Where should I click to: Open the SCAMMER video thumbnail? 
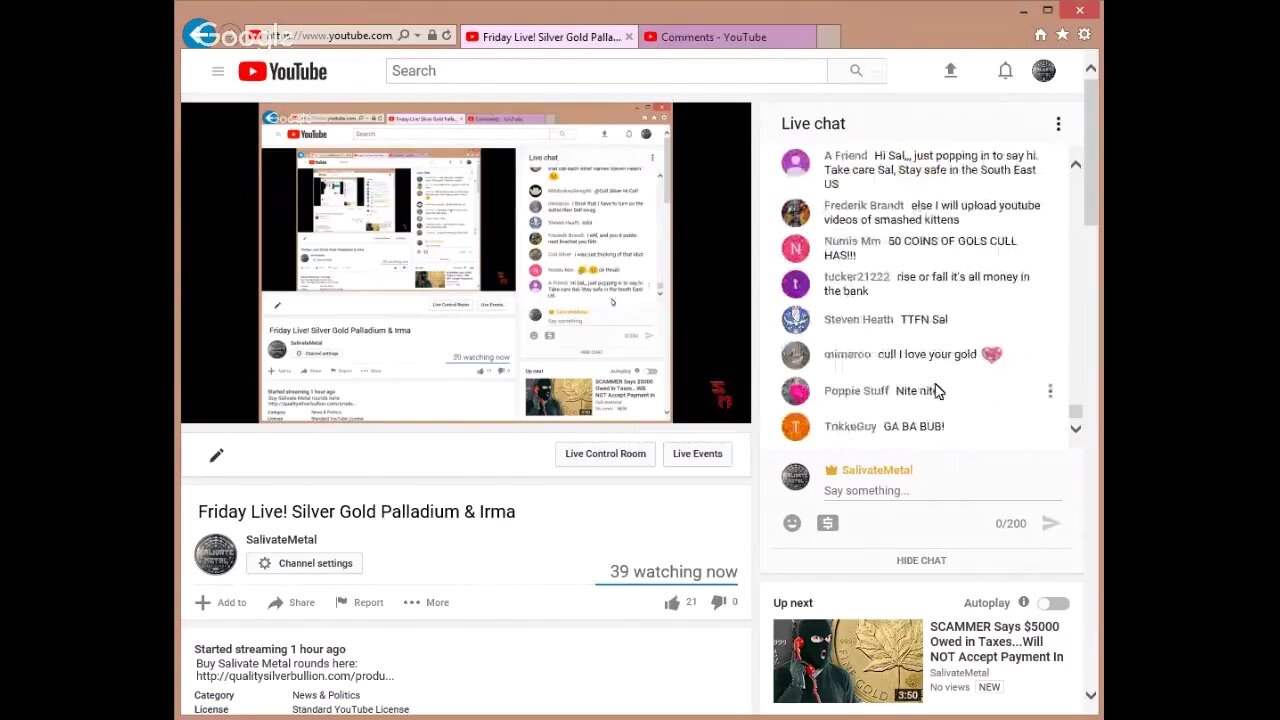(x=848, y=661)
